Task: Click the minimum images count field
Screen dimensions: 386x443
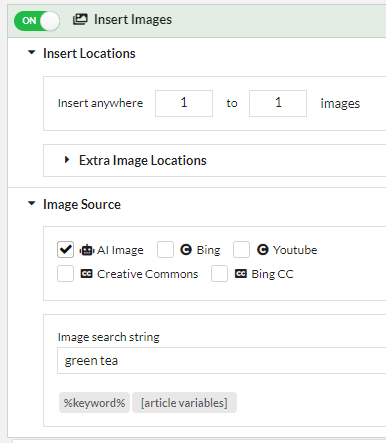Action: click(x=184, y=103)
